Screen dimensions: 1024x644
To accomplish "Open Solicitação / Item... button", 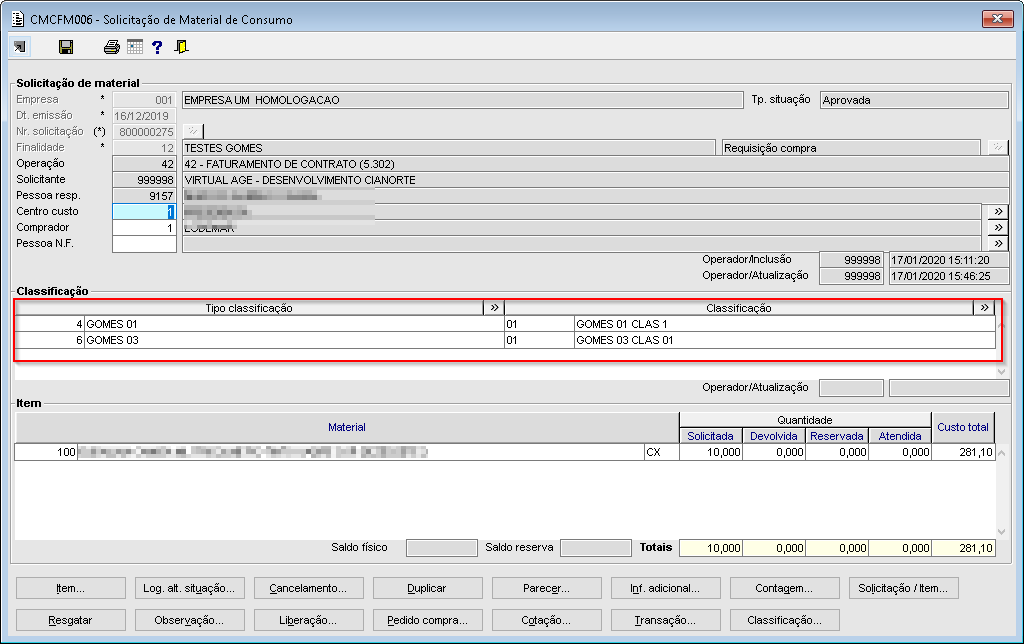I will pyautogui.click(x=903, y=588).
